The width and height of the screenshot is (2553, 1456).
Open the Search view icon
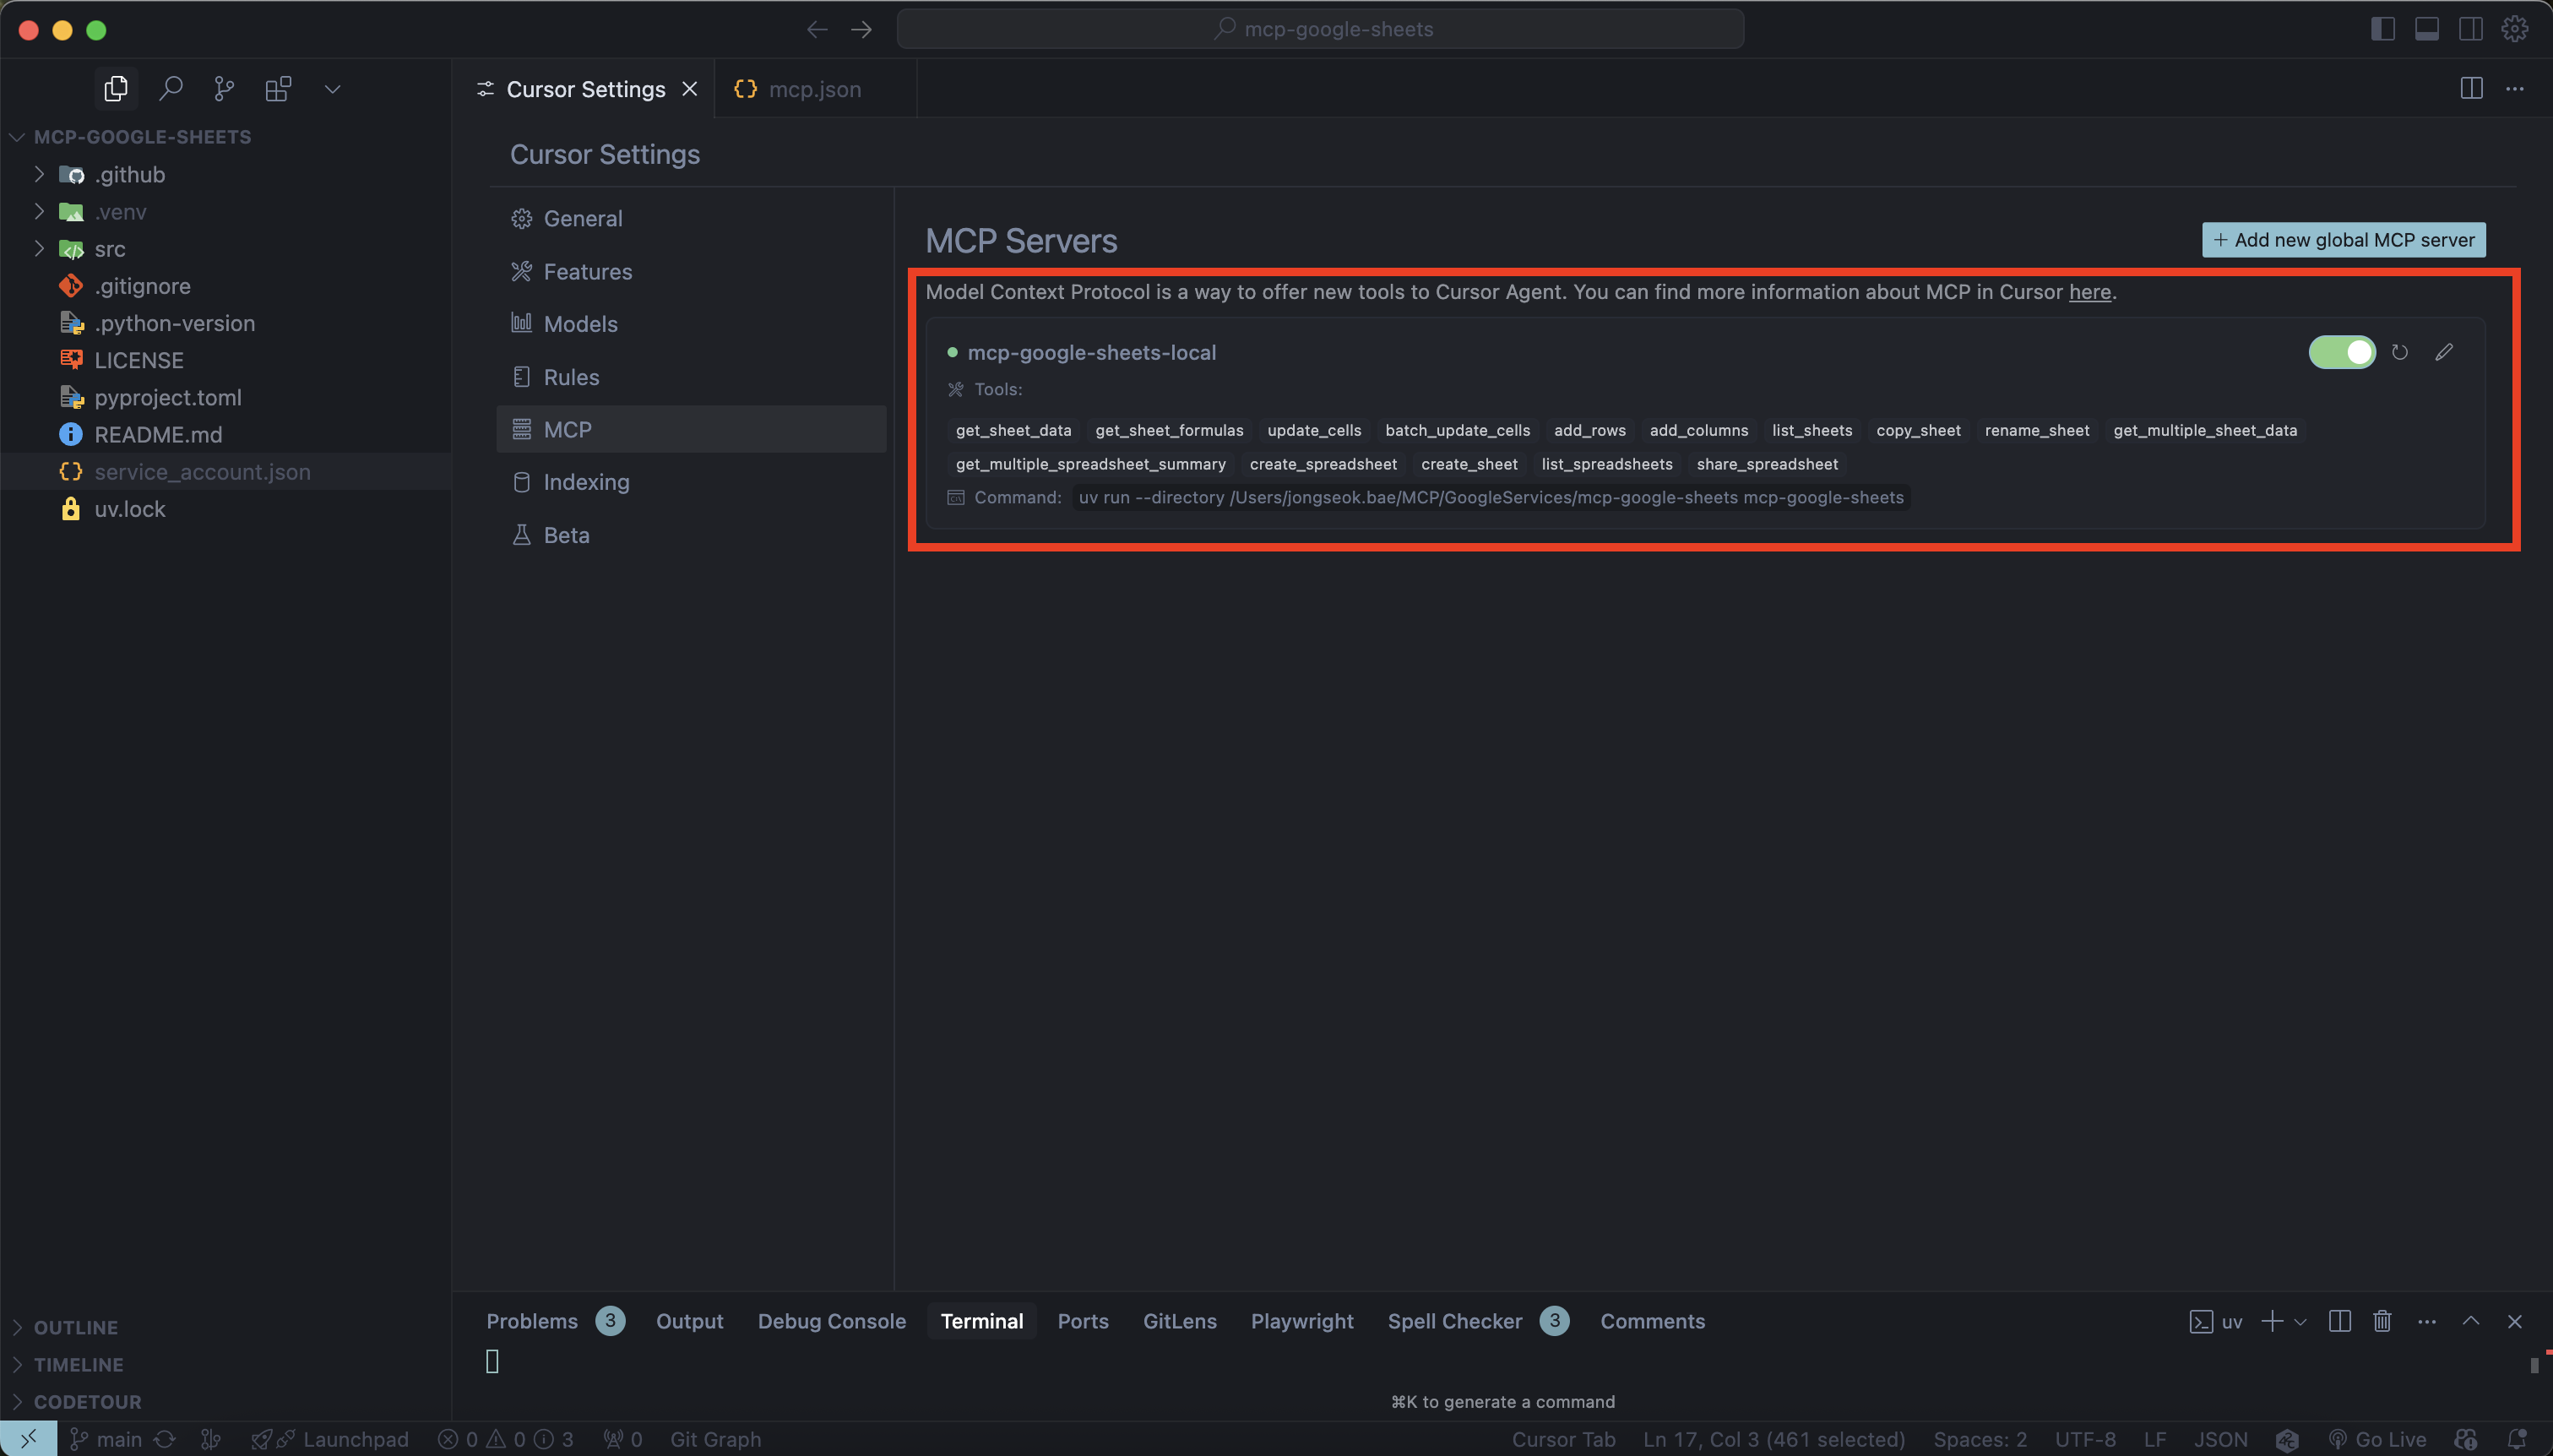tap(171, 89)
